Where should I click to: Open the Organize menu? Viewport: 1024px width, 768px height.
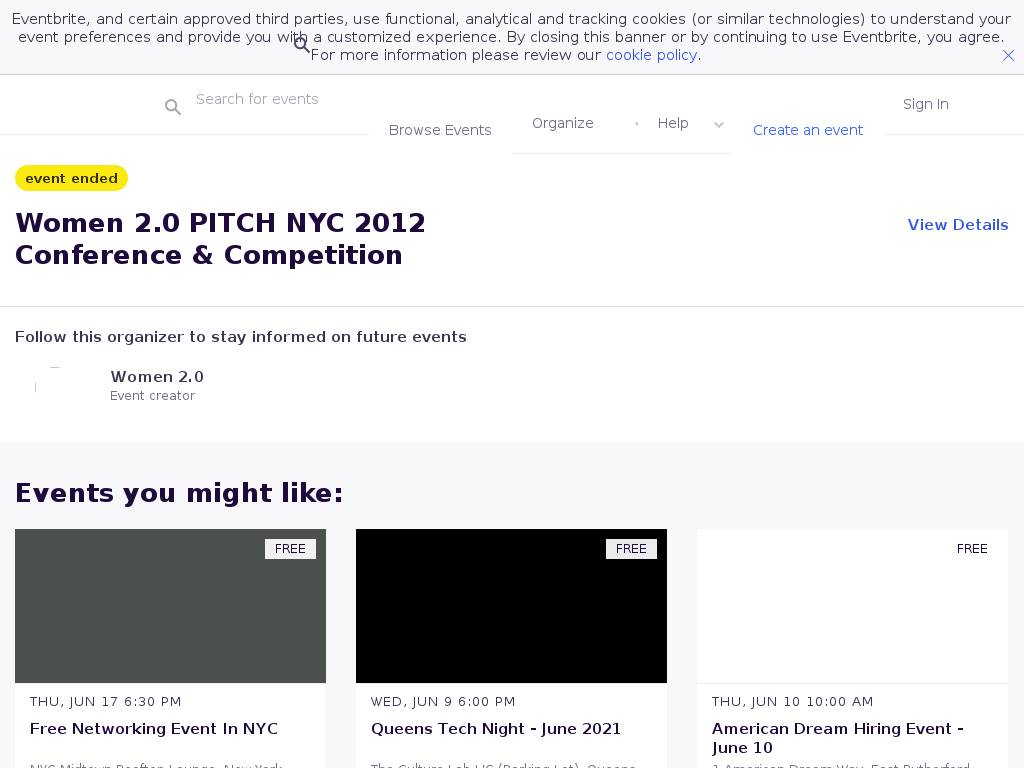pyautogui.click(x=562, y=123)
